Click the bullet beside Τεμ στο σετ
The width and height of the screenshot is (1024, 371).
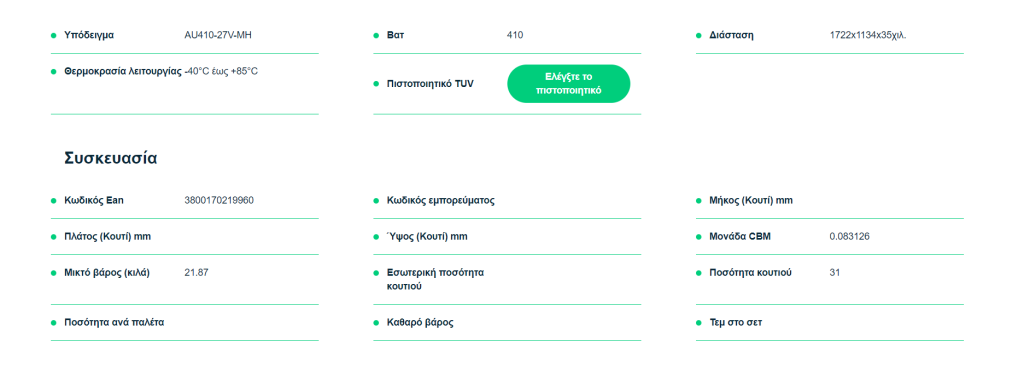point(698,323)
